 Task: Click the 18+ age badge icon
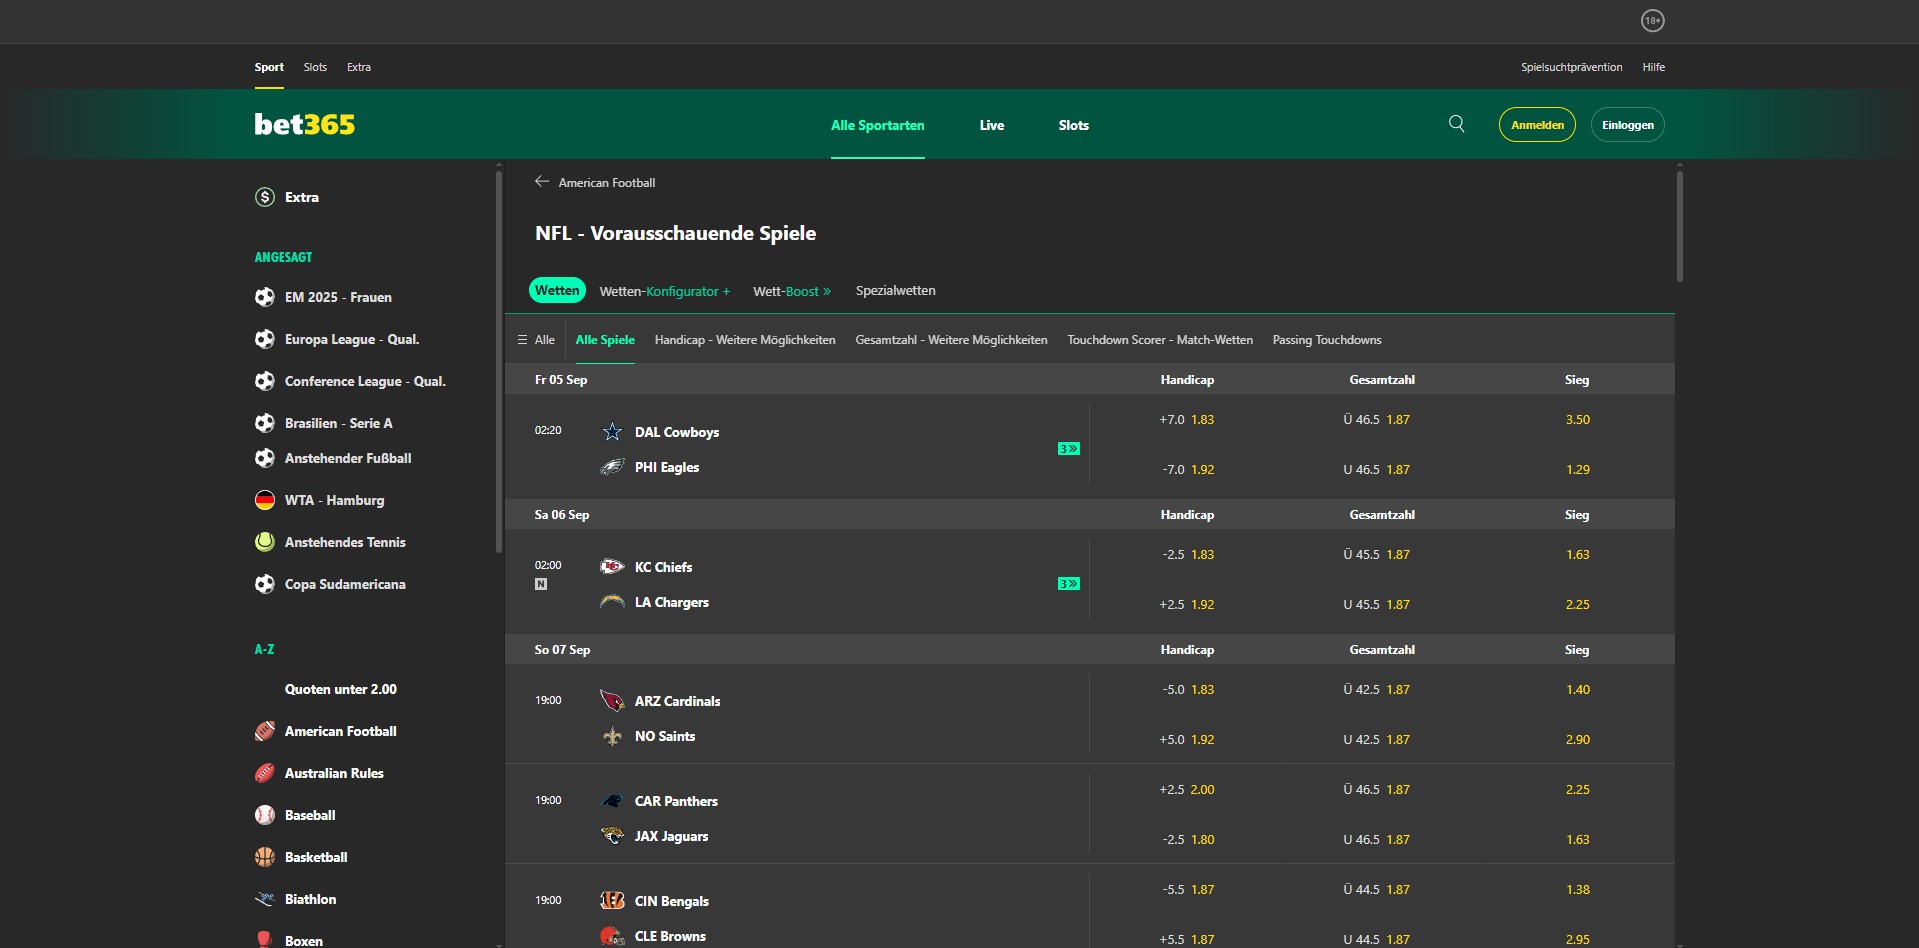[x=1652, y=20]
